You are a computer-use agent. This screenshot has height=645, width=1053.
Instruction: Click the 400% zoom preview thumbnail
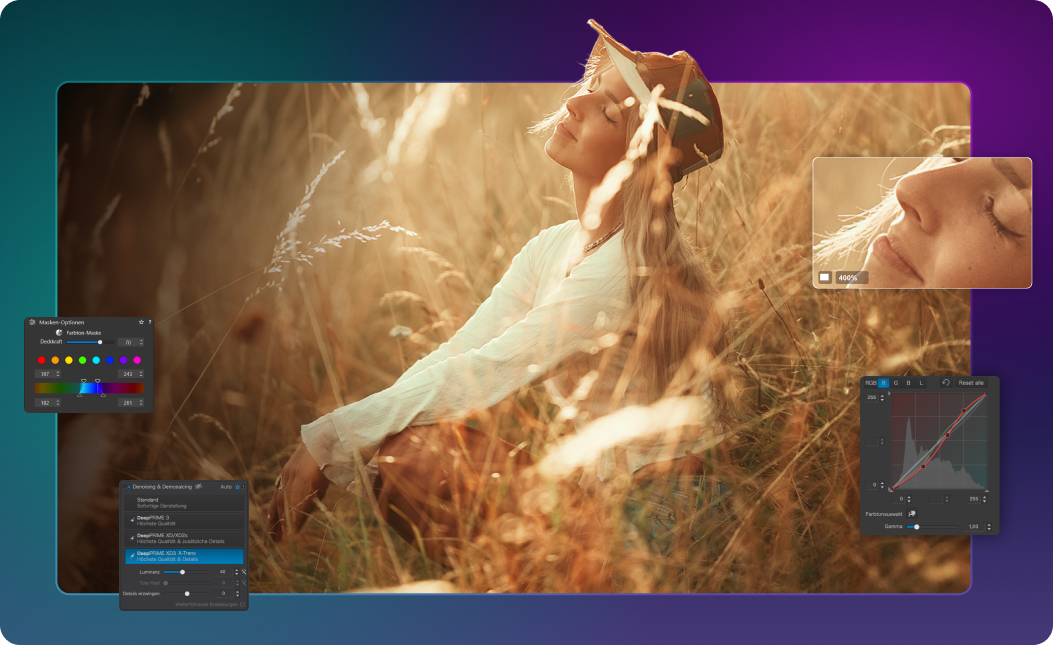(921, 222)
